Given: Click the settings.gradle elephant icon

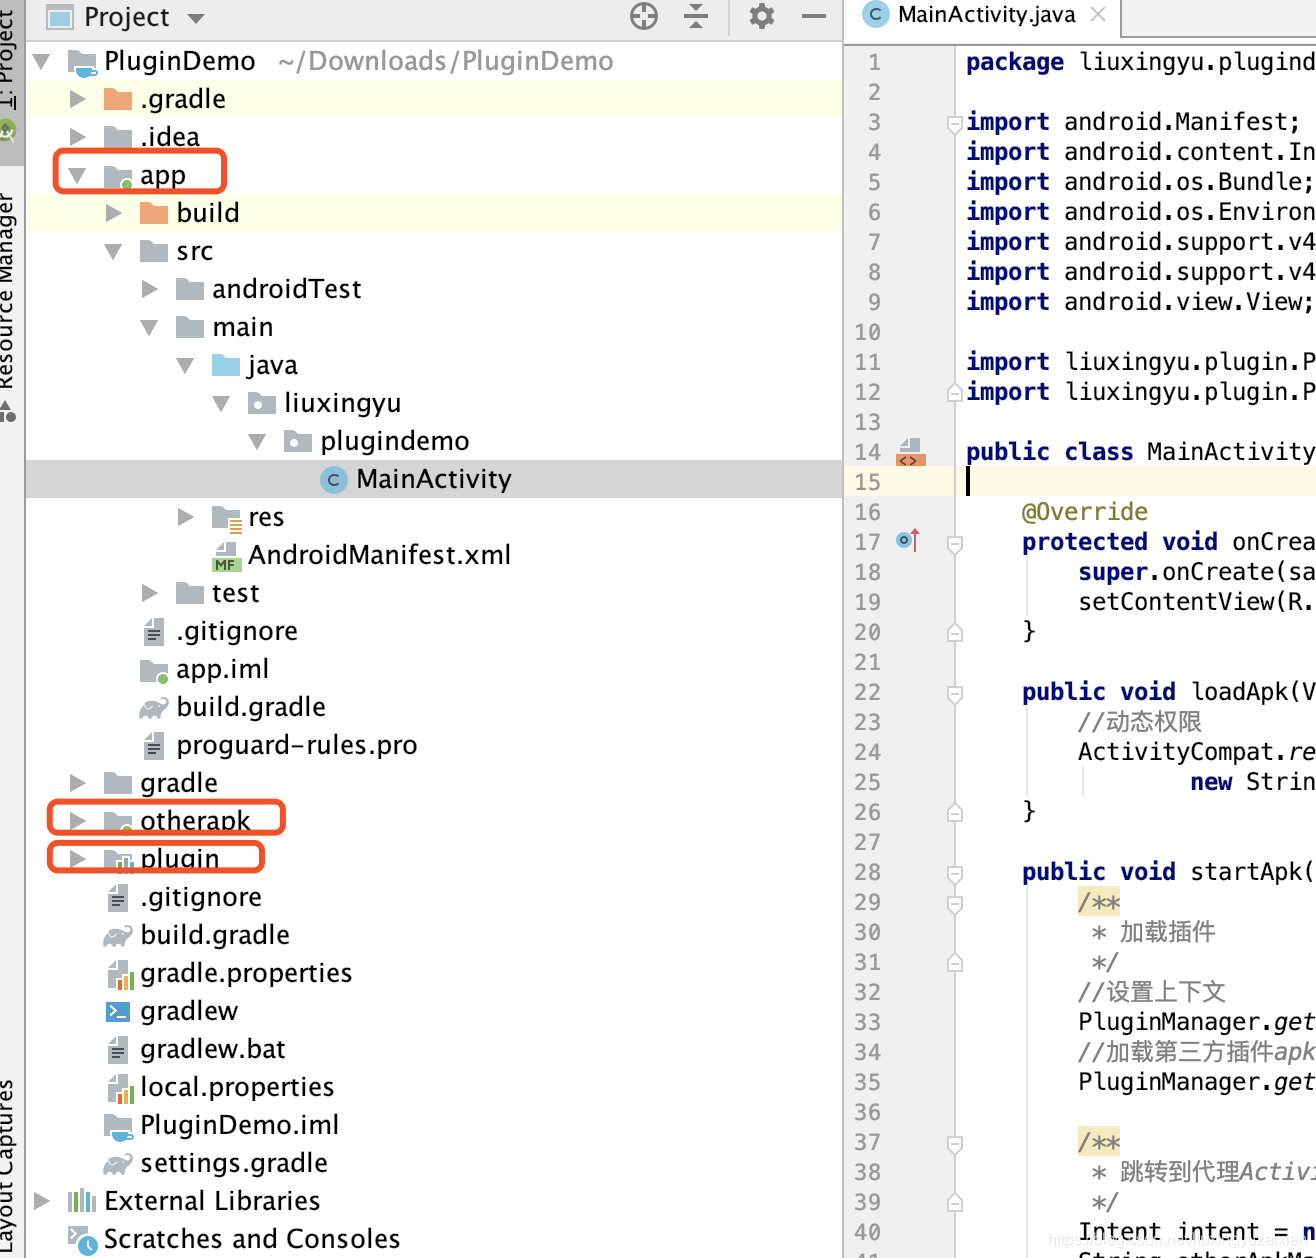Looking at the screenshot, I should pyautogui.click(x=118, y=1164).
